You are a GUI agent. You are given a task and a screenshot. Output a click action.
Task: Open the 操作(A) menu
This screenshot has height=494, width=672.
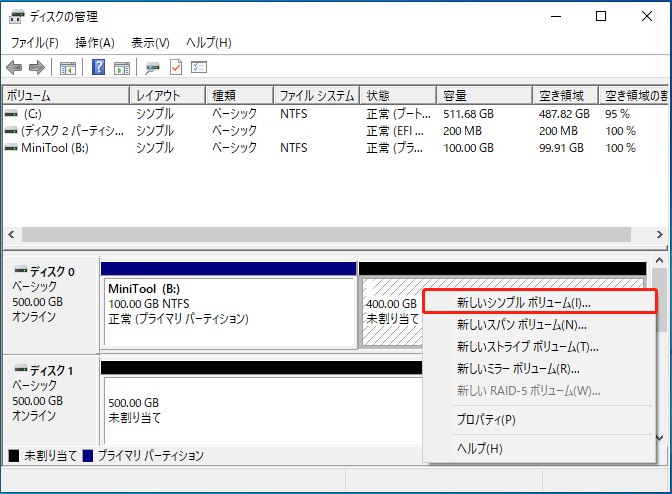[95, 43]
